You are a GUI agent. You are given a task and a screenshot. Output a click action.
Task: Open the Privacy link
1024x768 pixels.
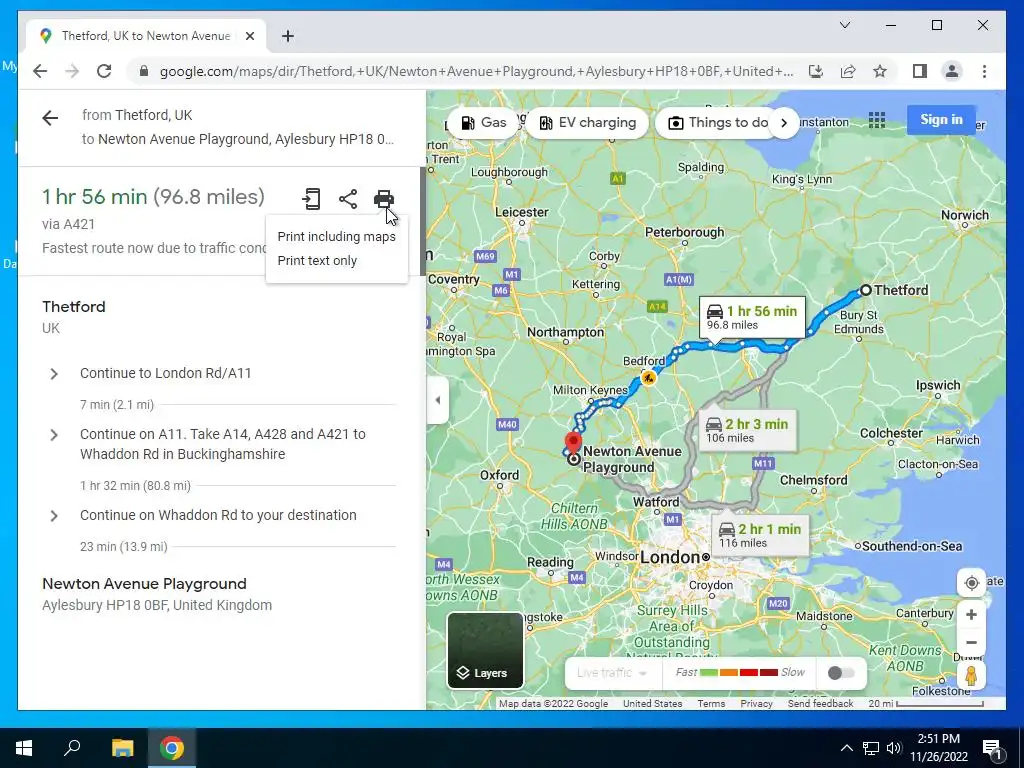[x=756, y=703]
